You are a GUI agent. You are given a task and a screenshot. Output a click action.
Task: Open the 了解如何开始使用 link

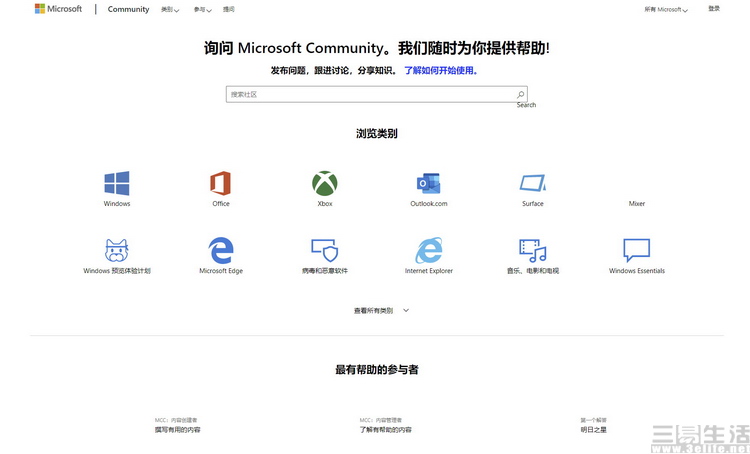point(441,70)
